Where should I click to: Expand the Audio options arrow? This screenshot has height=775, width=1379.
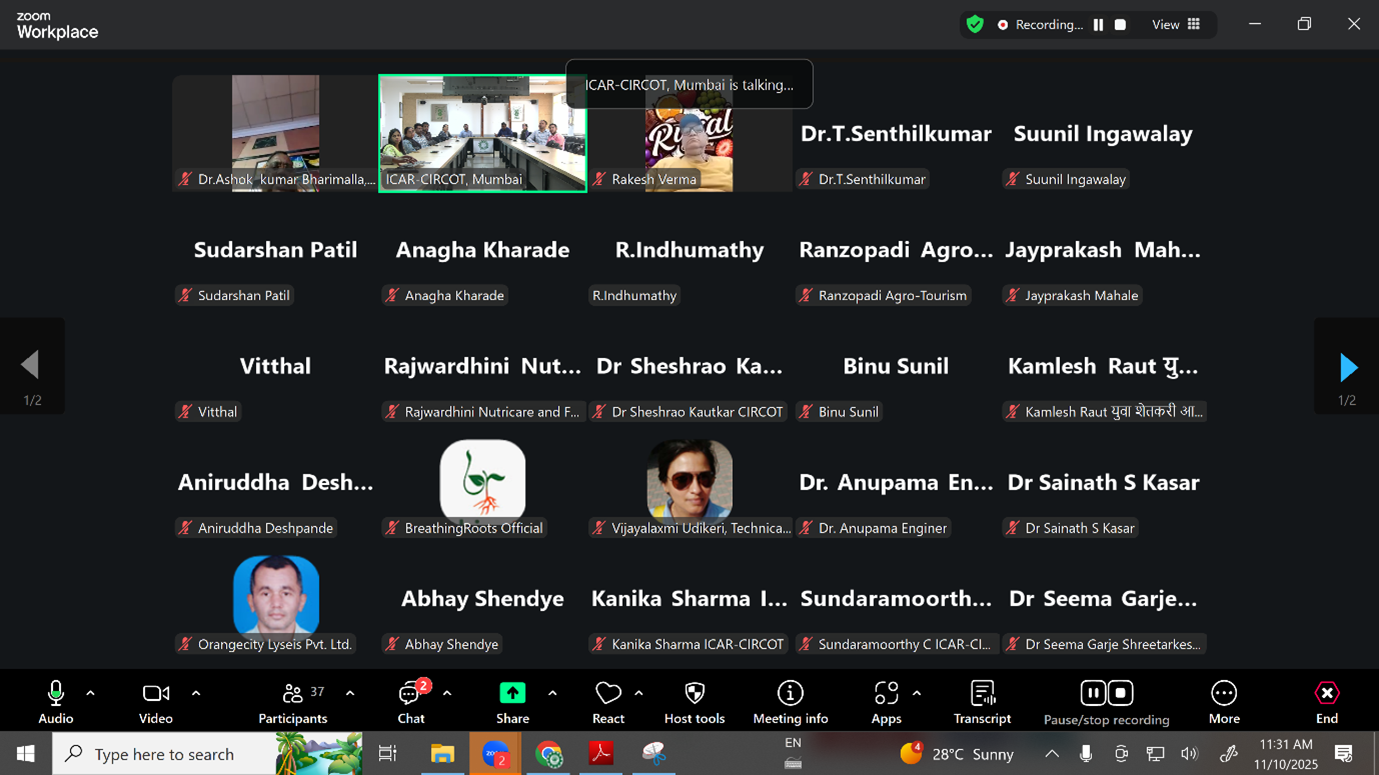coord(90,693)
